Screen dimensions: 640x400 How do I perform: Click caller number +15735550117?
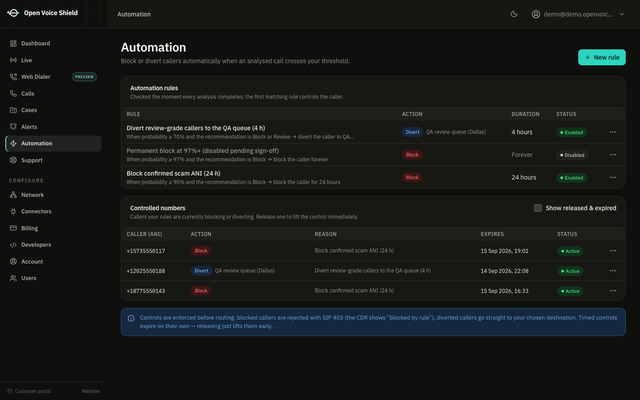tap(146, 251)
